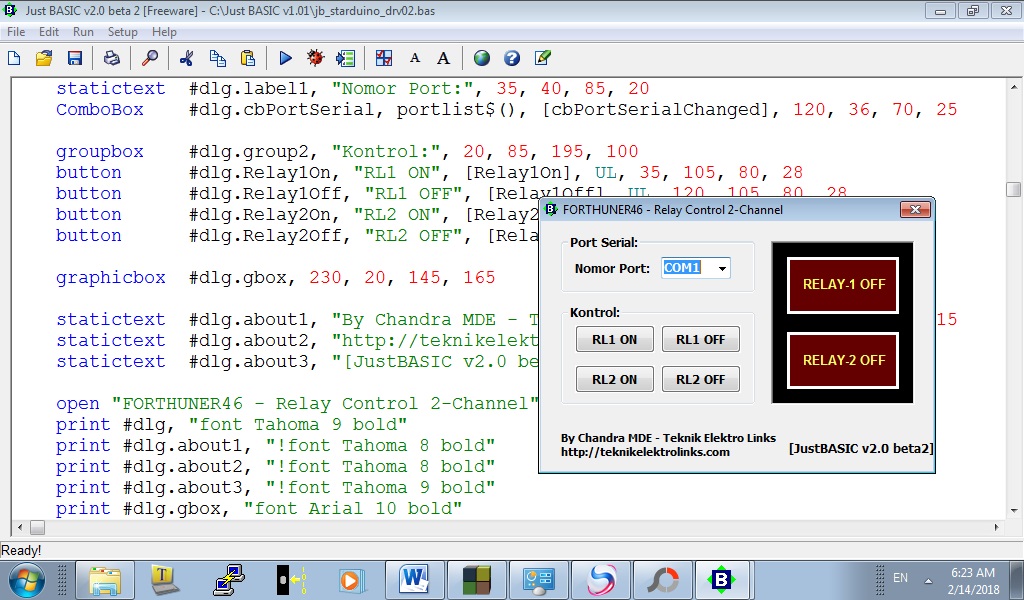Viewport: 1024px width, 600px height.
Task: Click the RL1 OFF button
Action: coord(701,339)
